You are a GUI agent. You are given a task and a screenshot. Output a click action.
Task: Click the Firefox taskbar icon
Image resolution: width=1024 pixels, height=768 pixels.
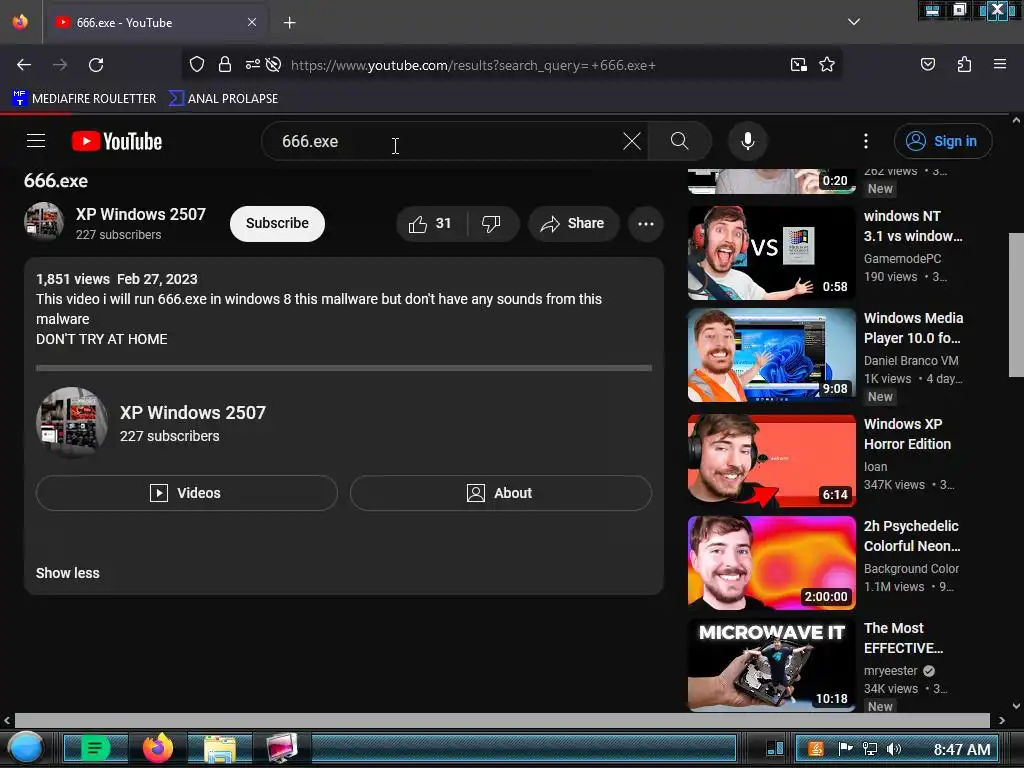click(158, 748)
